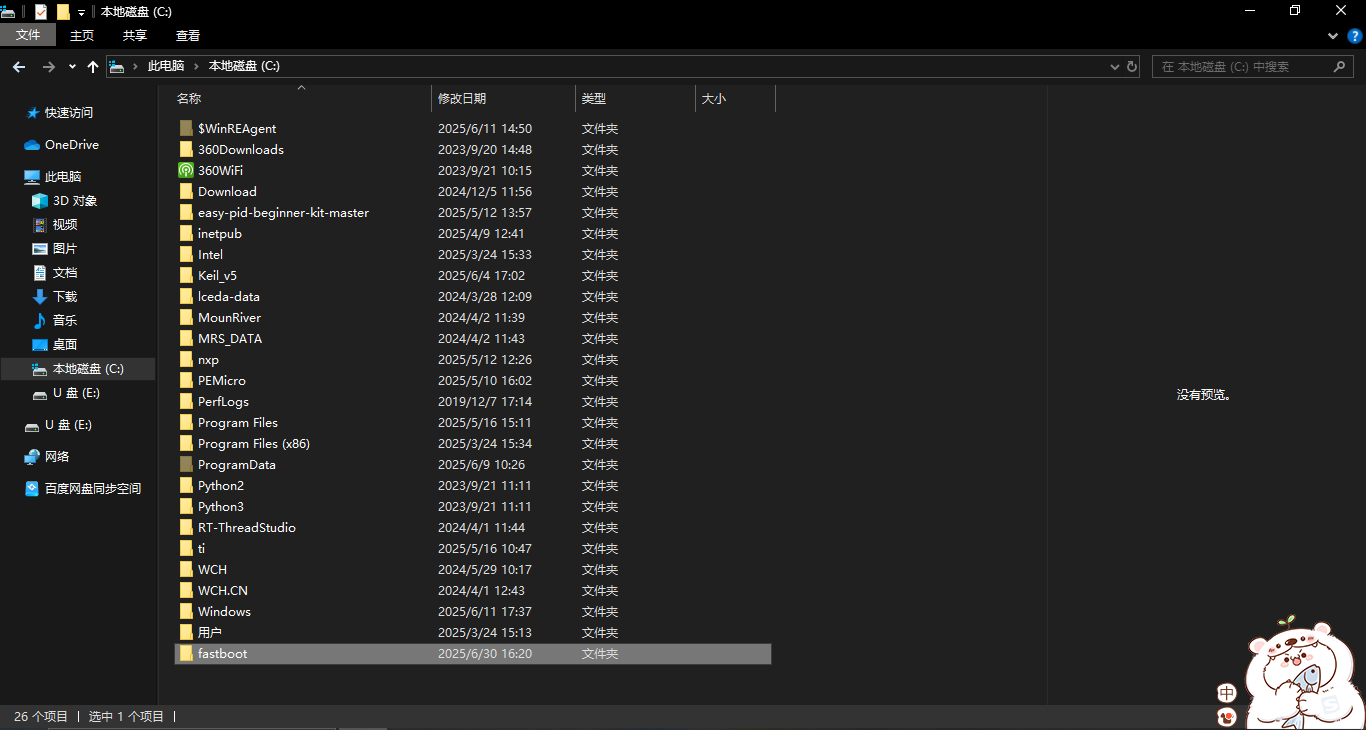Select MRS_DATA folder name
1366x730 pixels.
click(x=230, y=339)
